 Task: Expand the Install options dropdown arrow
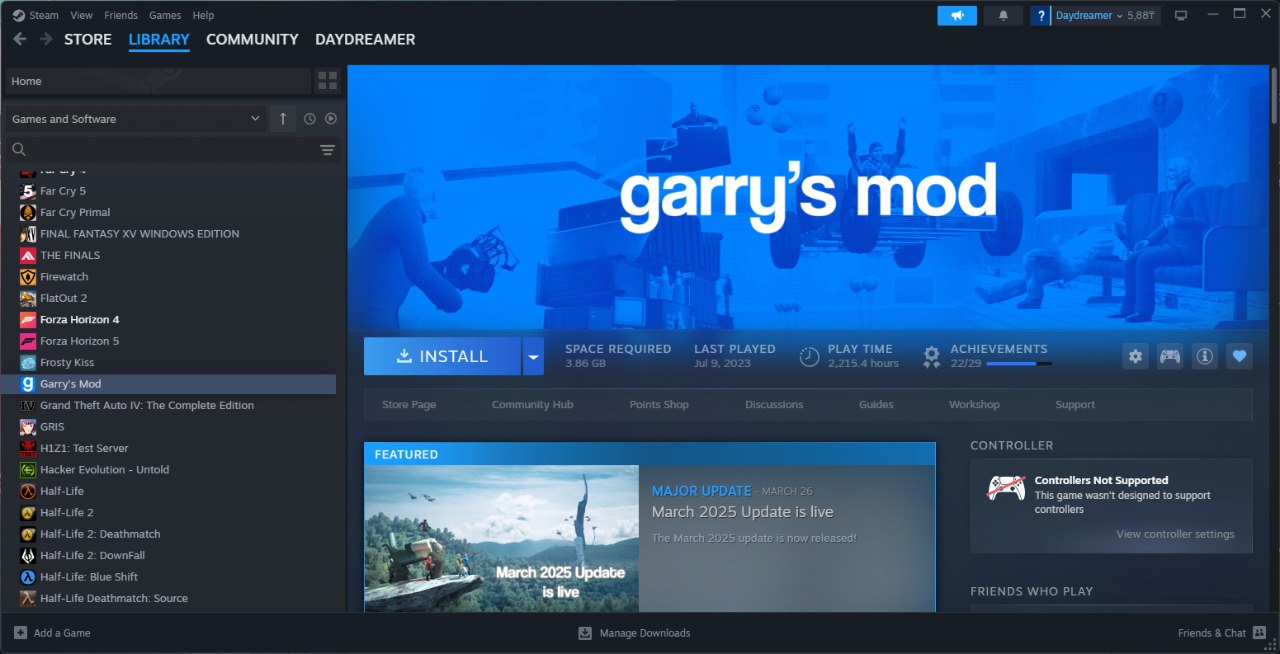point(533,356)
